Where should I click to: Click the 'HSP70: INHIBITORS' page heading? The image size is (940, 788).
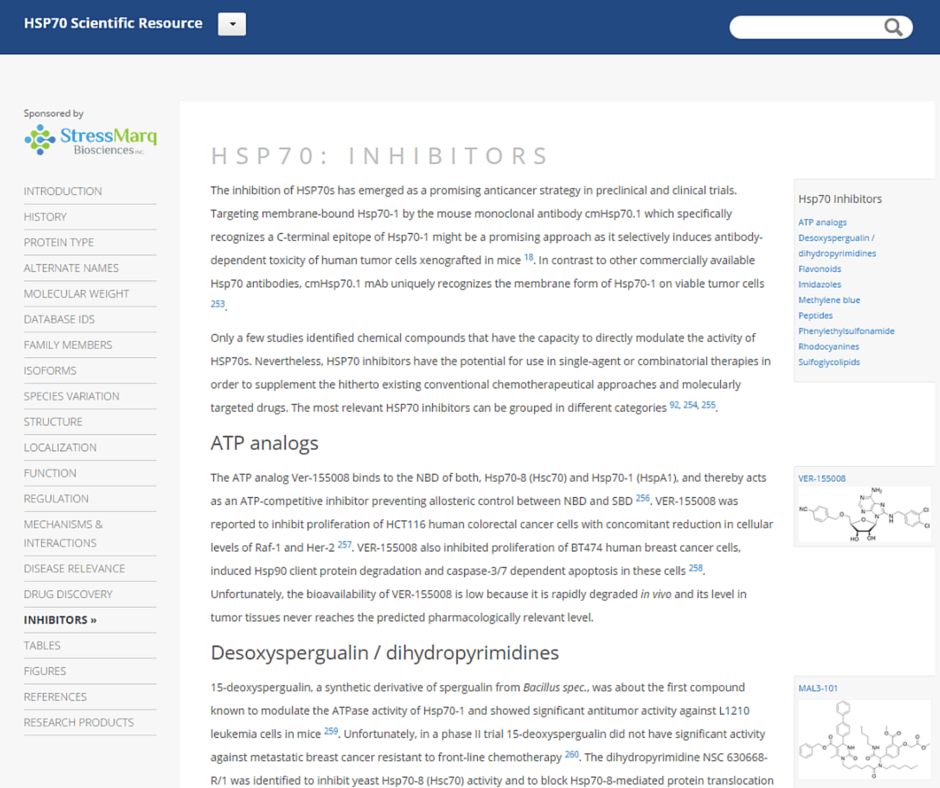pos(379,156)
